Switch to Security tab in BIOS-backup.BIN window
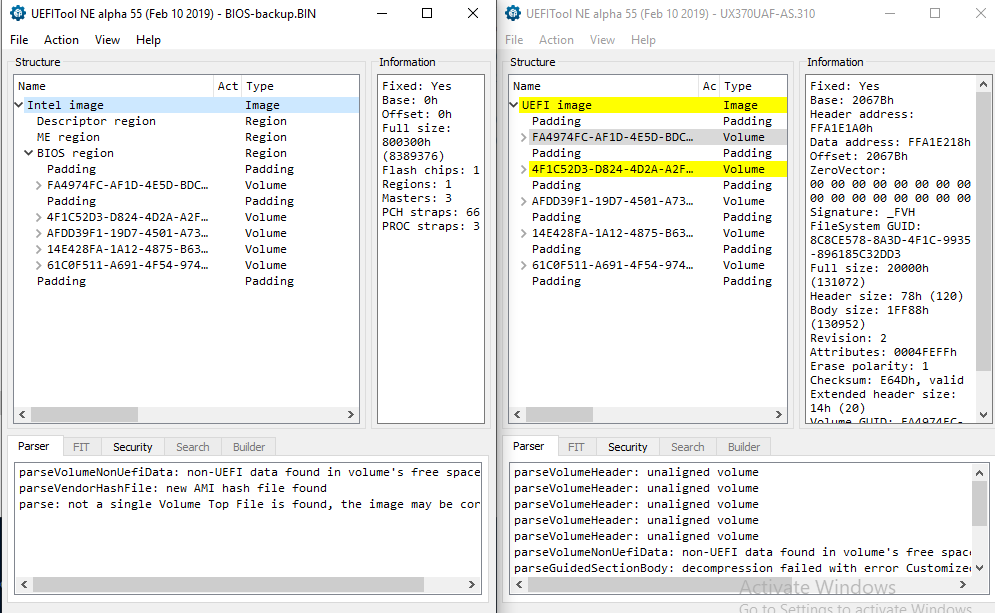This screenshot has height=613, width=995. click(x=133, y=447)
